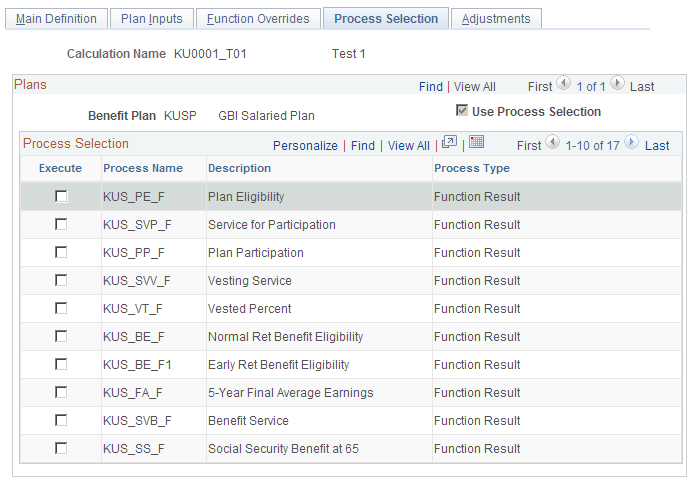
Task: Click First link in Process Selection grid
Action: point(529,145)
